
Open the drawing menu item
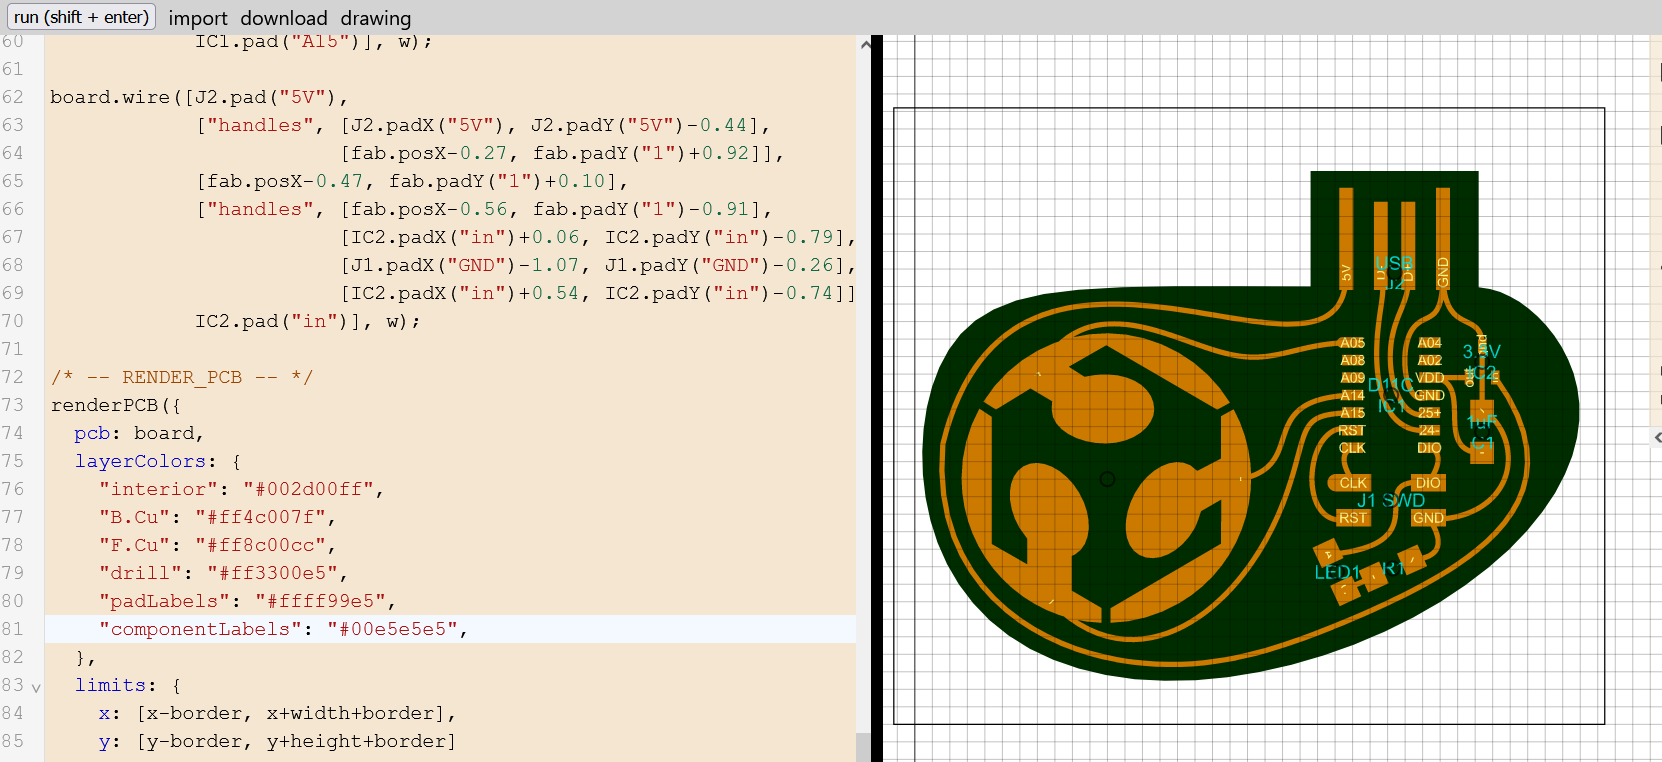point(375,18)
